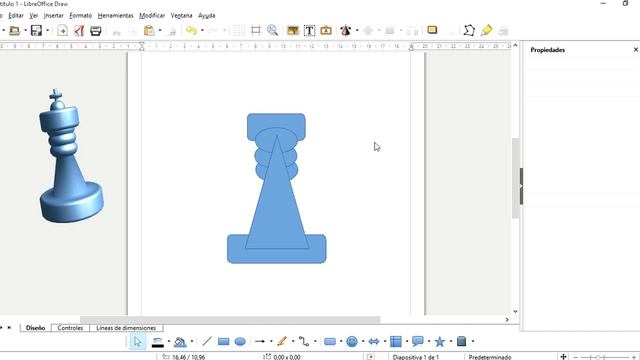This screenshot has height=360, width=640.
Task: Export directly as PDF
Action: 79,31
